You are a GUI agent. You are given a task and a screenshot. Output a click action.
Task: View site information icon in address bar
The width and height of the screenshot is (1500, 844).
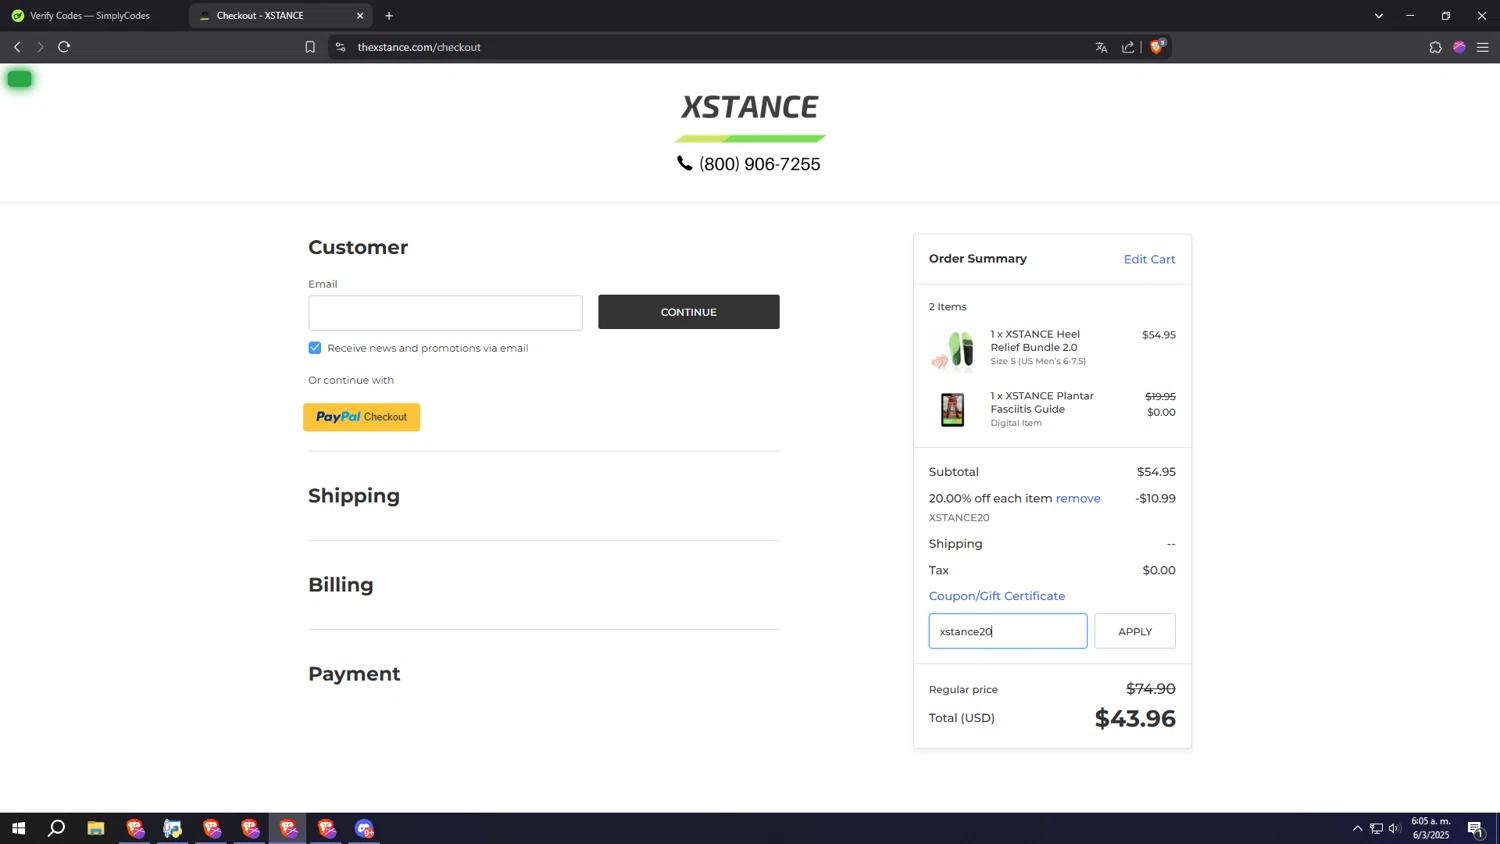(341, 47)
